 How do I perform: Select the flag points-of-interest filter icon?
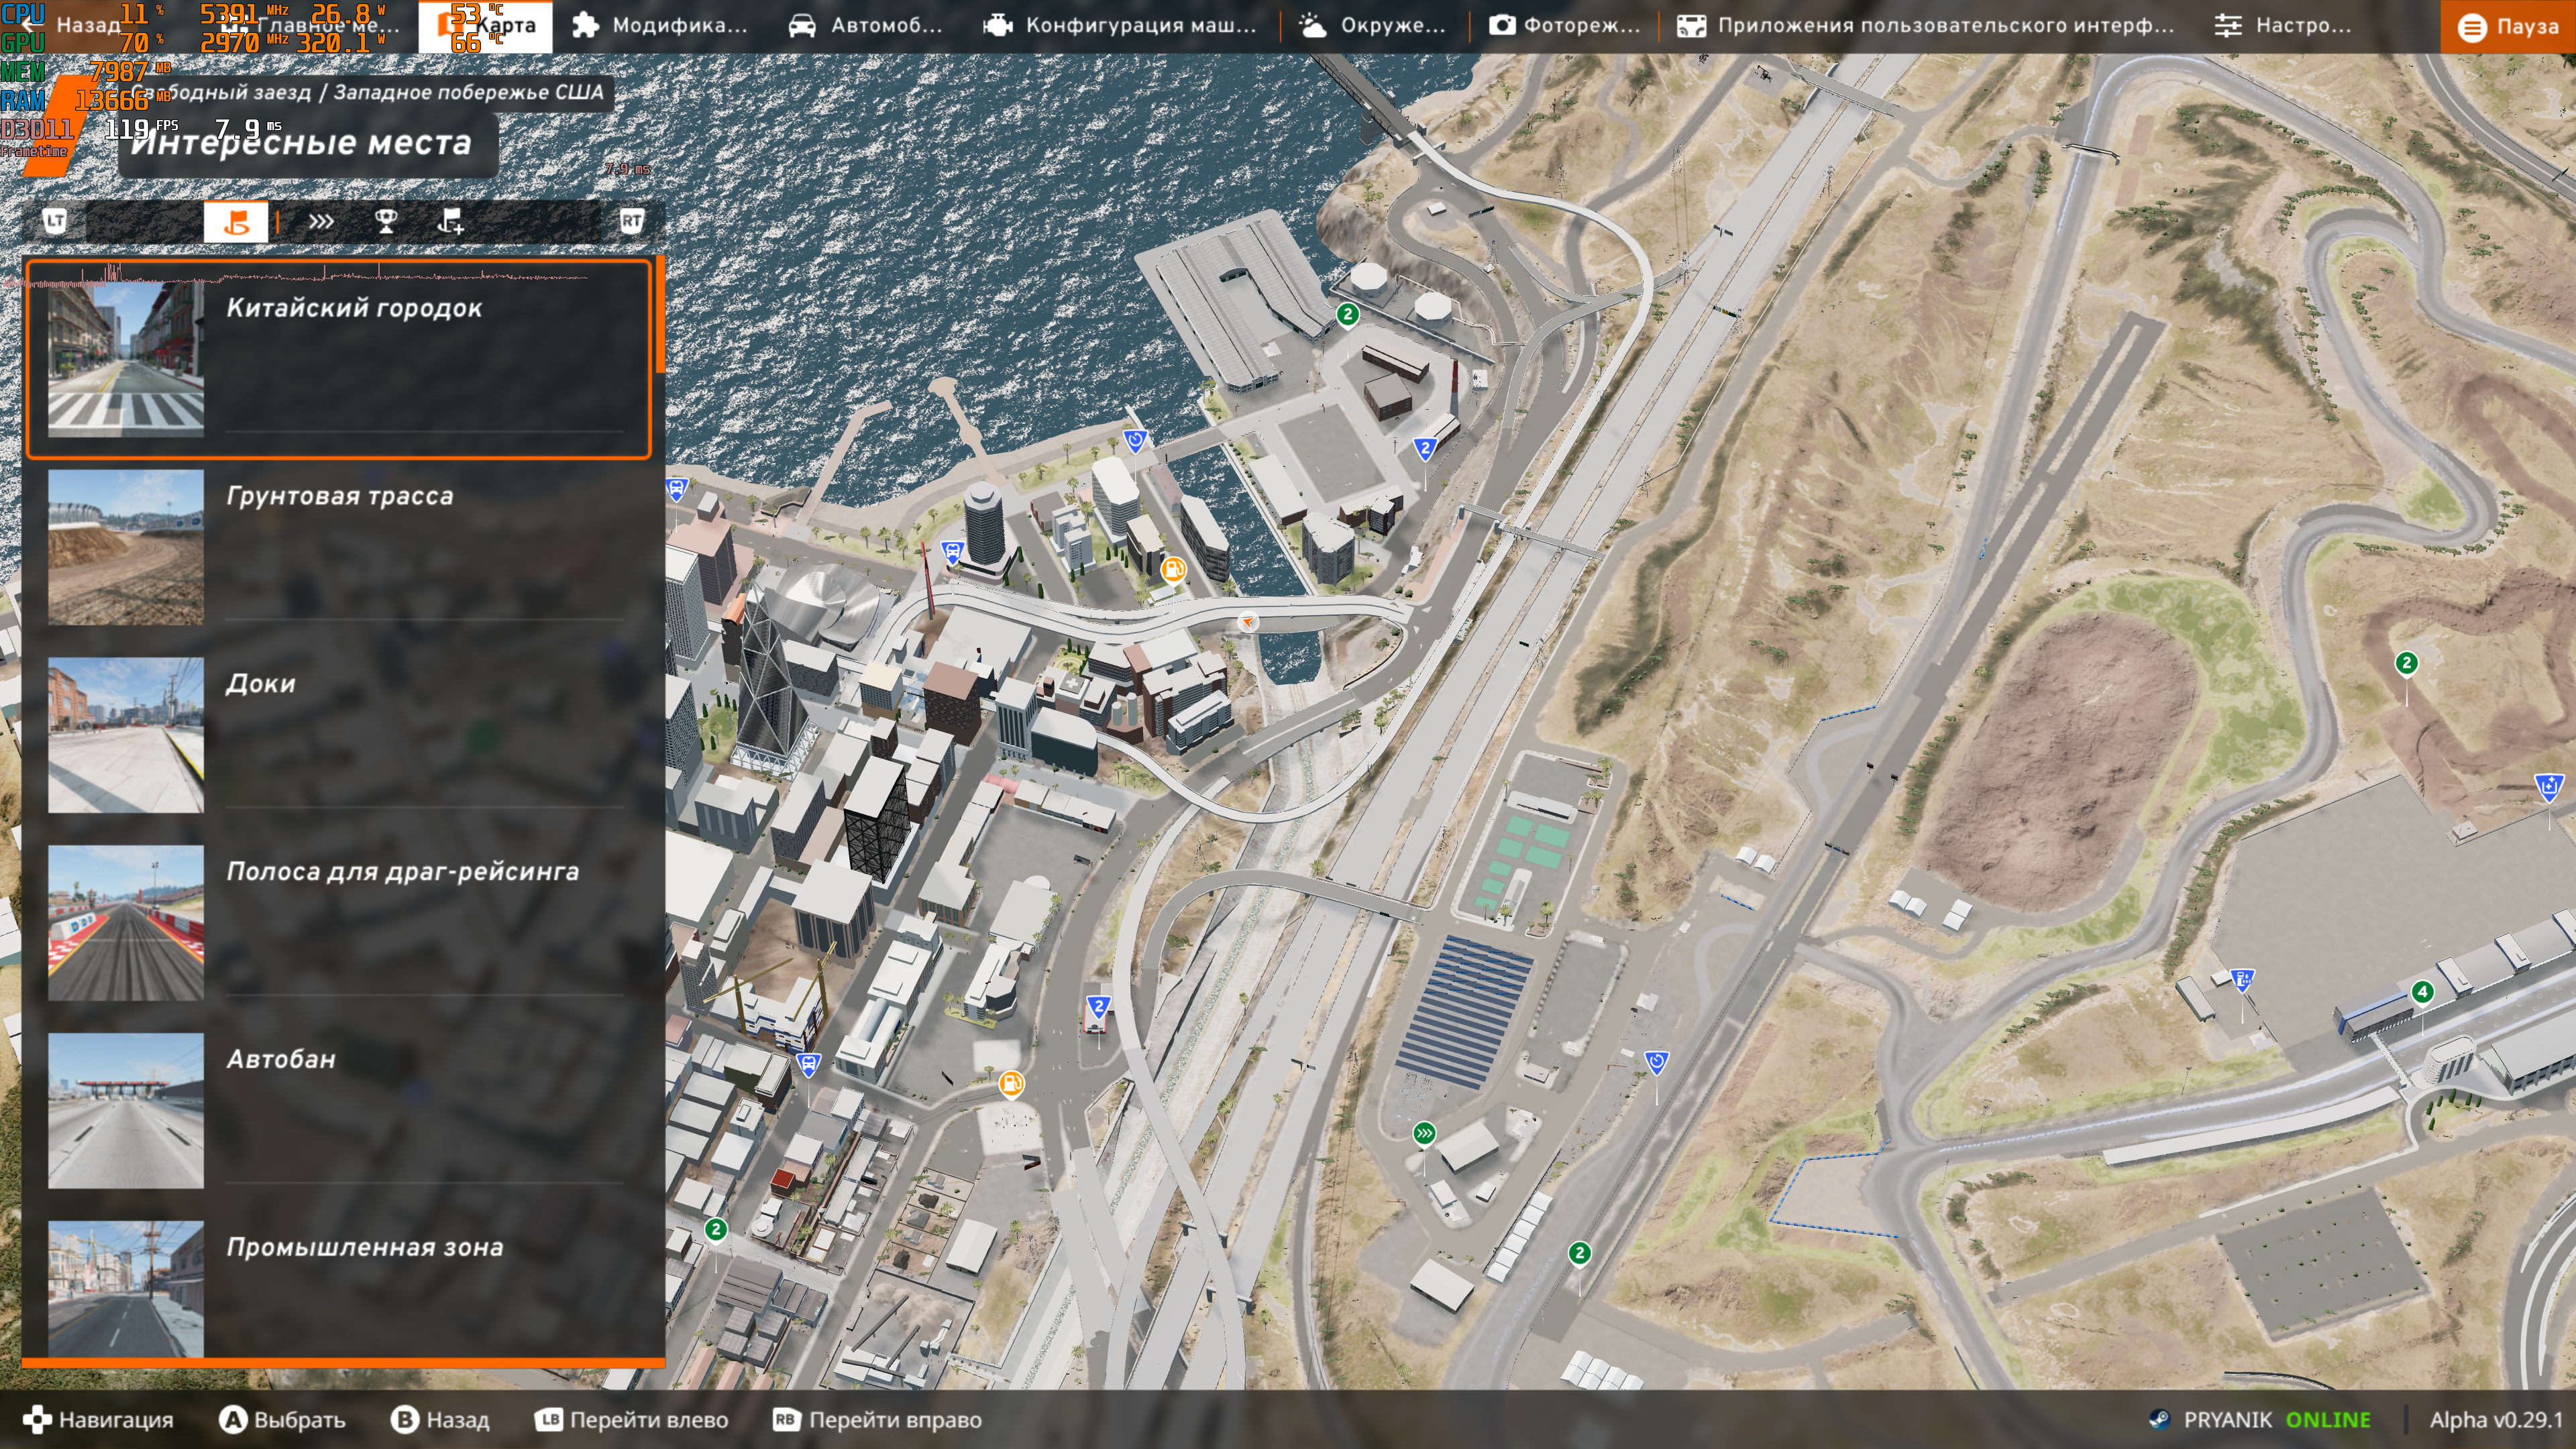[x=236, y=221]
